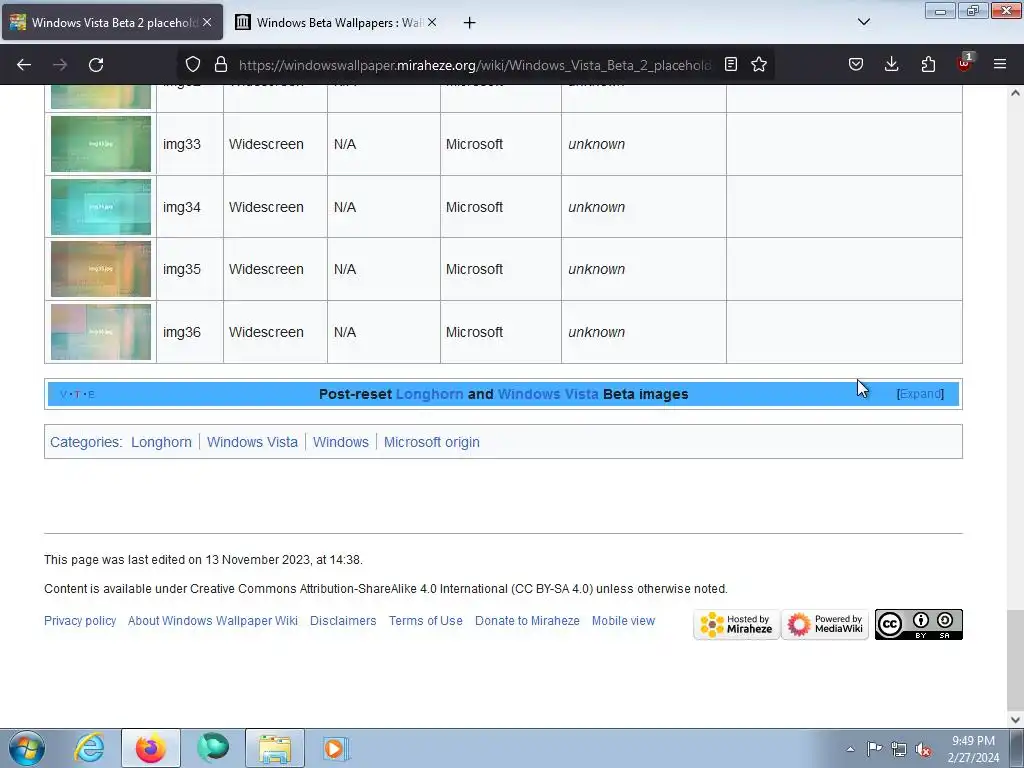Open Windows Vista link in navbox title

548,394
